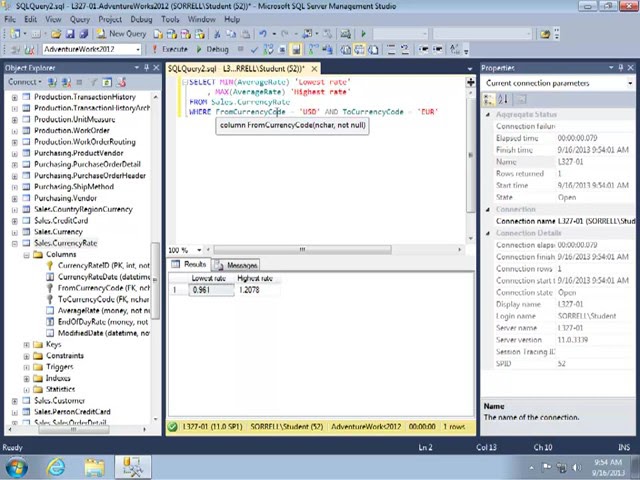Viewport: 640px width, 480px height.
Task: Expand the Sales.Customer table node
Action: pos(15,401)
